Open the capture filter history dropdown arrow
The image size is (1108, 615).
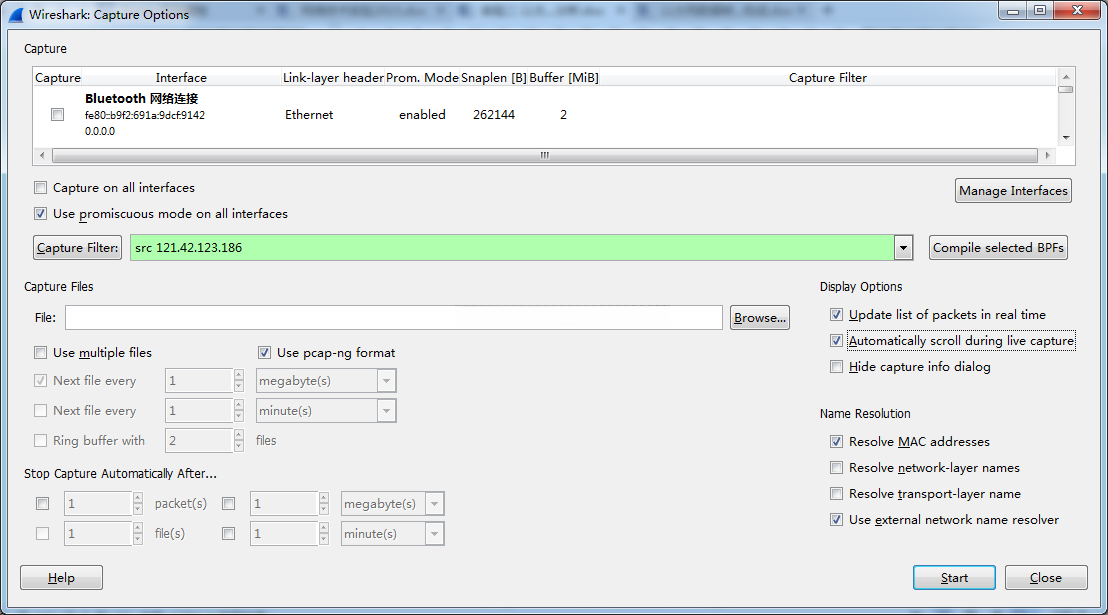pyautogui.click(x=903, y=247)
